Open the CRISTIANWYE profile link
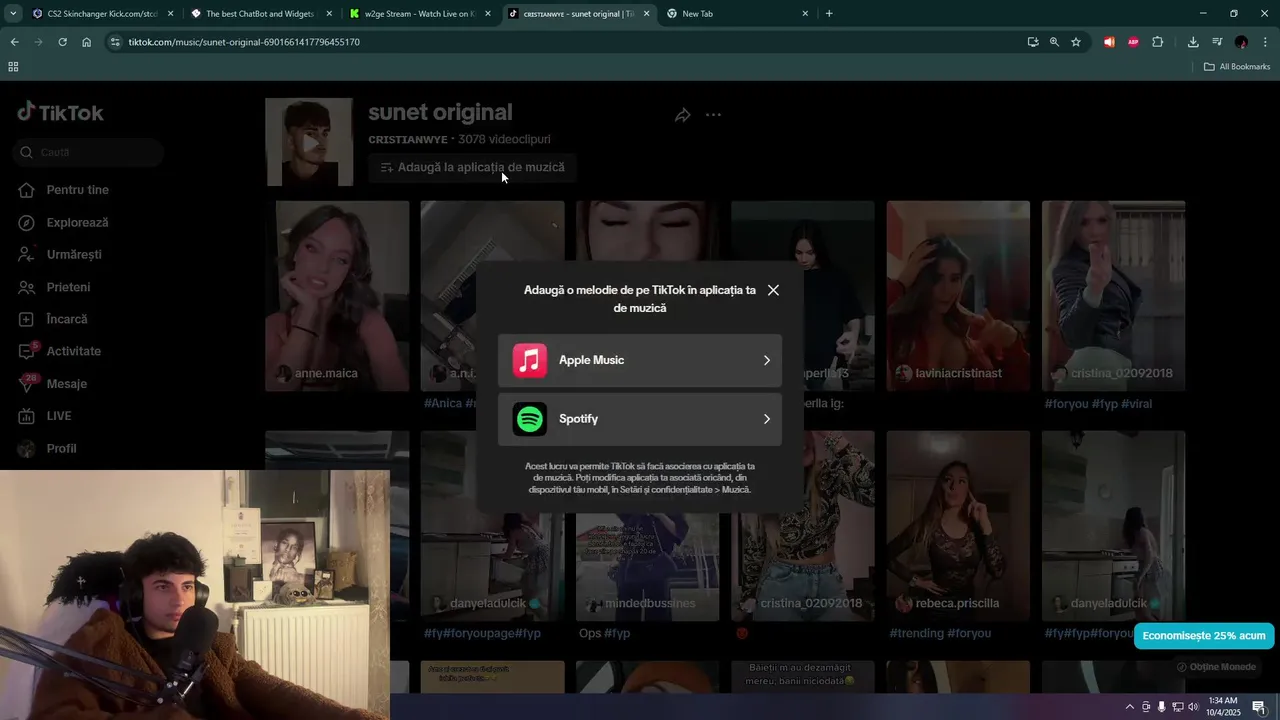This screenshot has height=720, width=1280. point(408,139)
